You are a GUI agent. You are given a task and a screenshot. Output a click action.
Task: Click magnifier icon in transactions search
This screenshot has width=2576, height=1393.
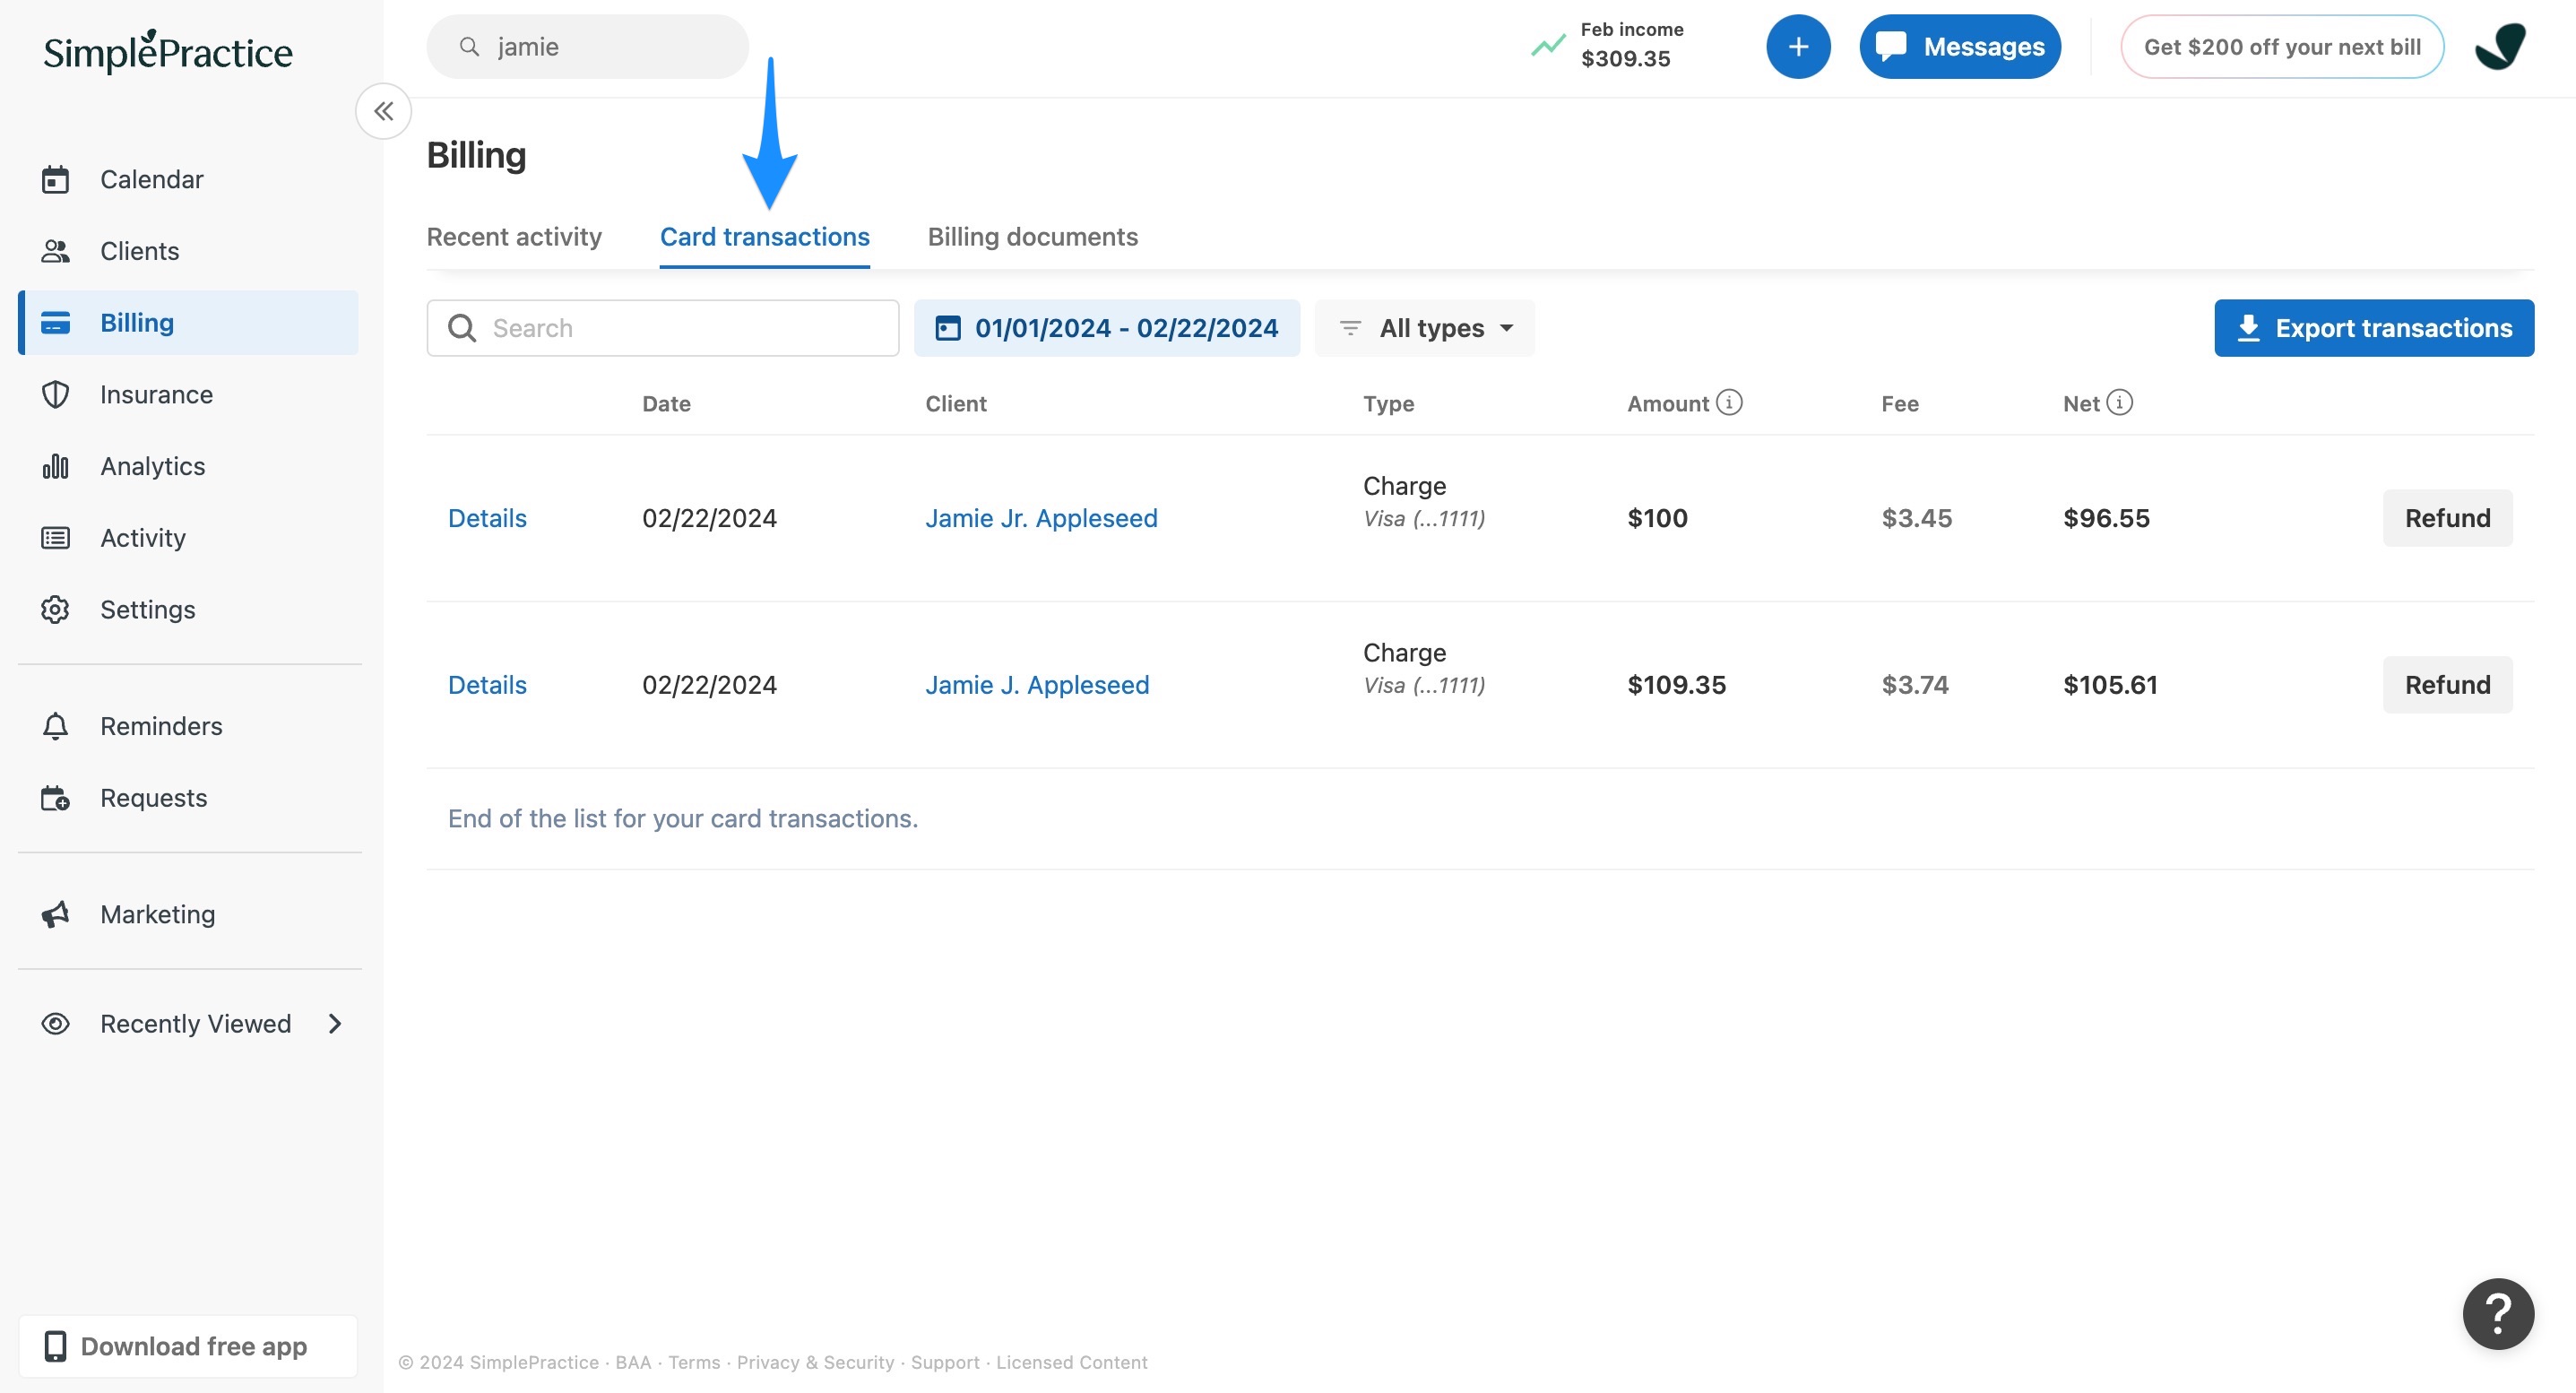461,328
